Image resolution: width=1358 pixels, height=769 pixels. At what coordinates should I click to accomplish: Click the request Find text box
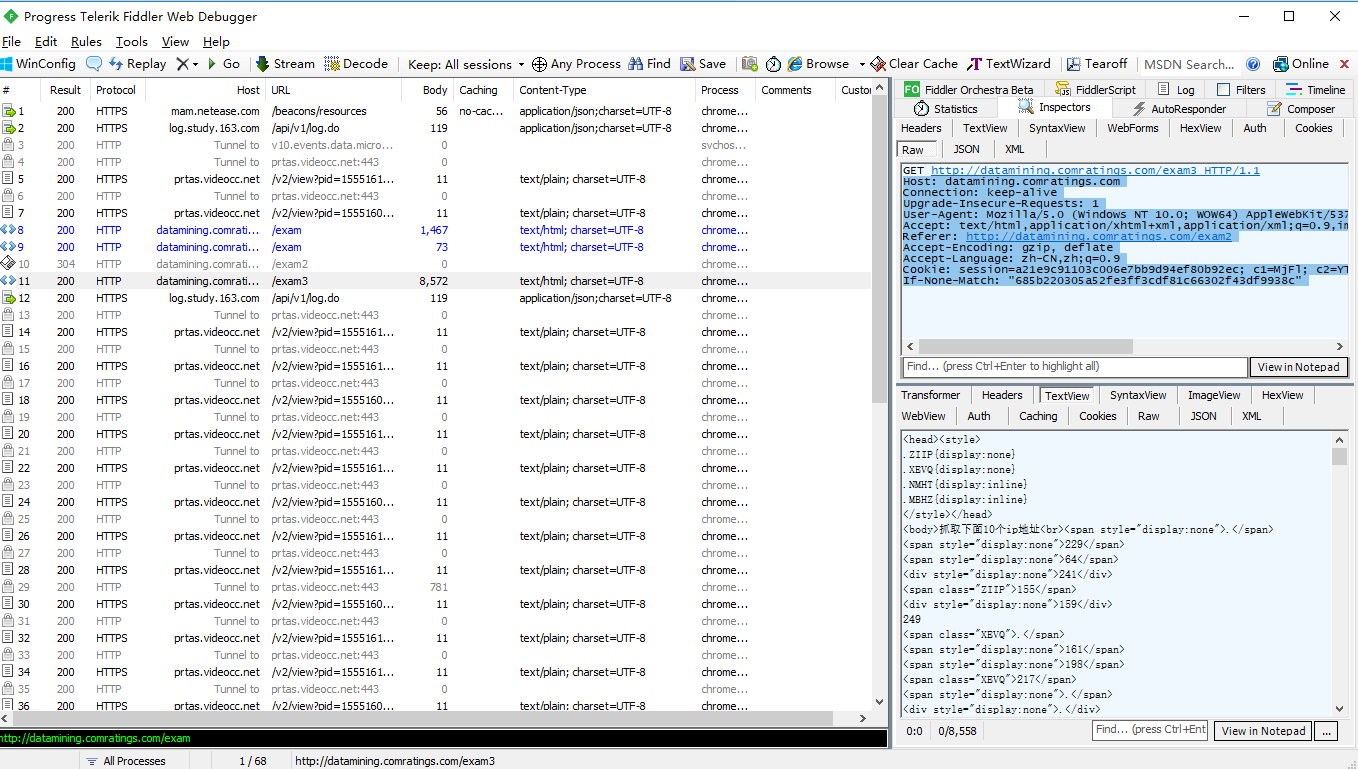point(1075,367)
